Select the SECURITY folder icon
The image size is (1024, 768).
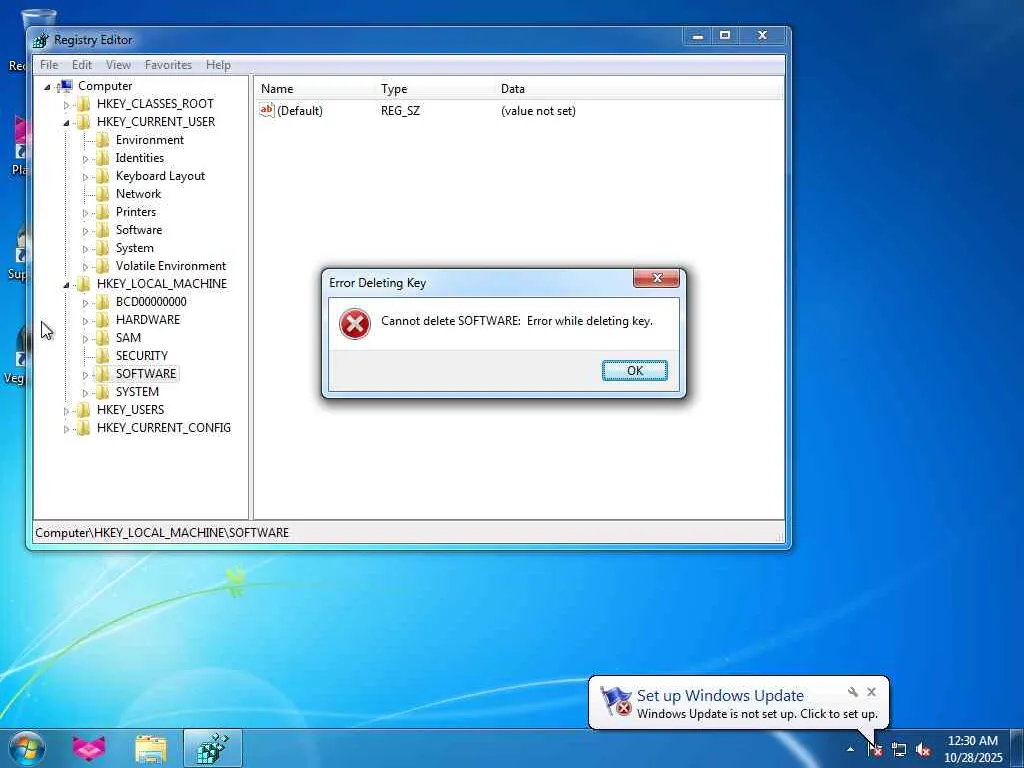[x=102, y=355]
